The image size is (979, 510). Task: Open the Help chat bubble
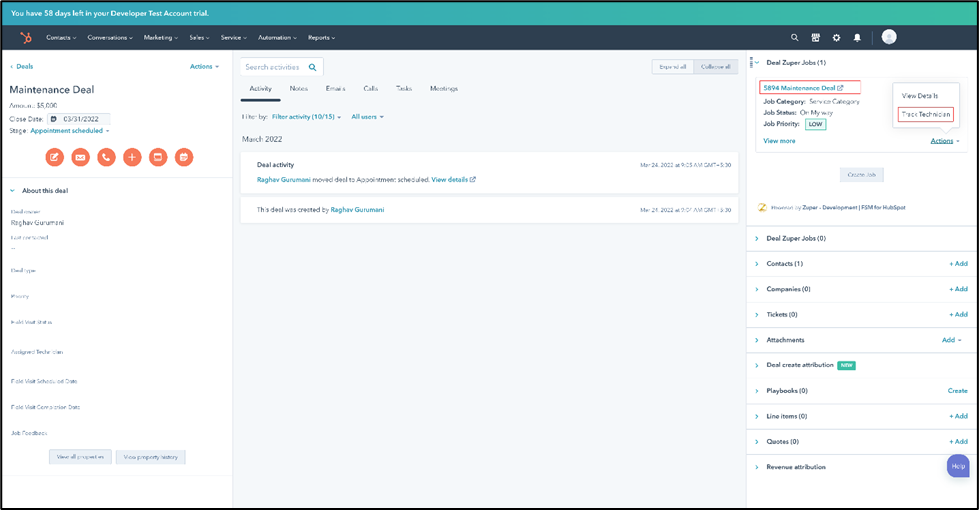click(958, 466)
